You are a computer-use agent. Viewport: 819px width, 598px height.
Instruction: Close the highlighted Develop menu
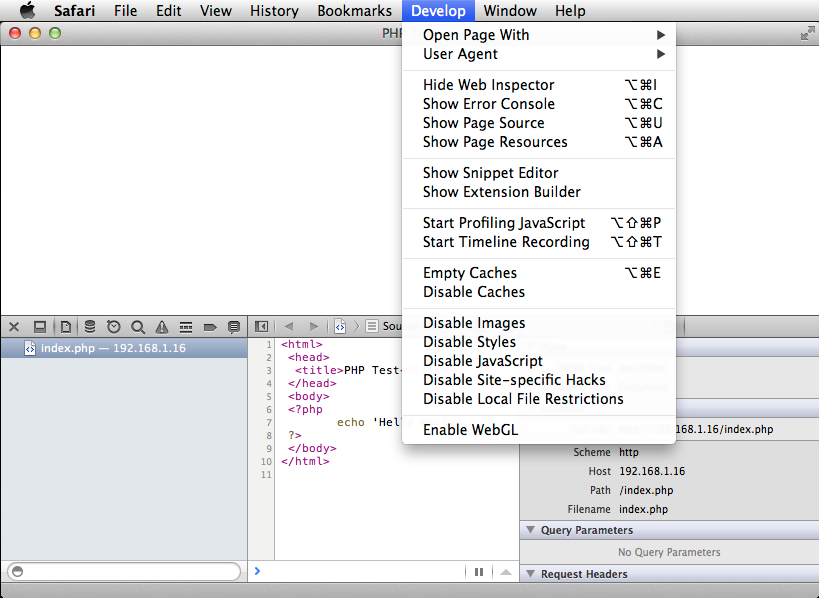[438, 10]
